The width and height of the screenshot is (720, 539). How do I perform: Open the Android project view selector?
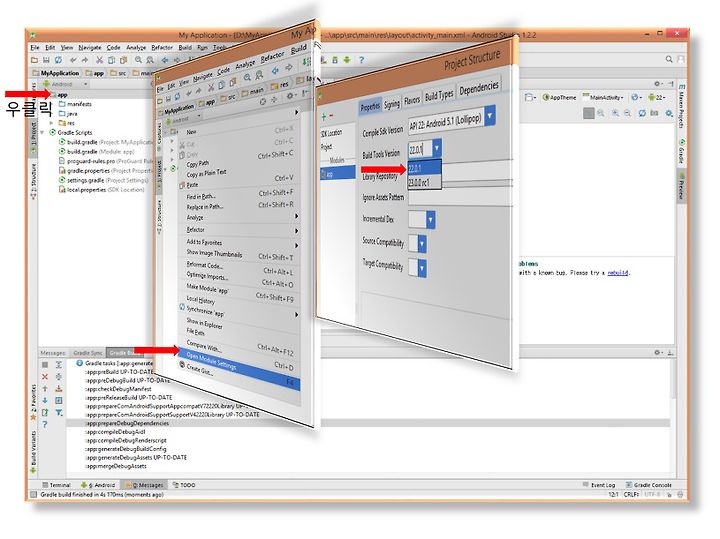[64, 84]
